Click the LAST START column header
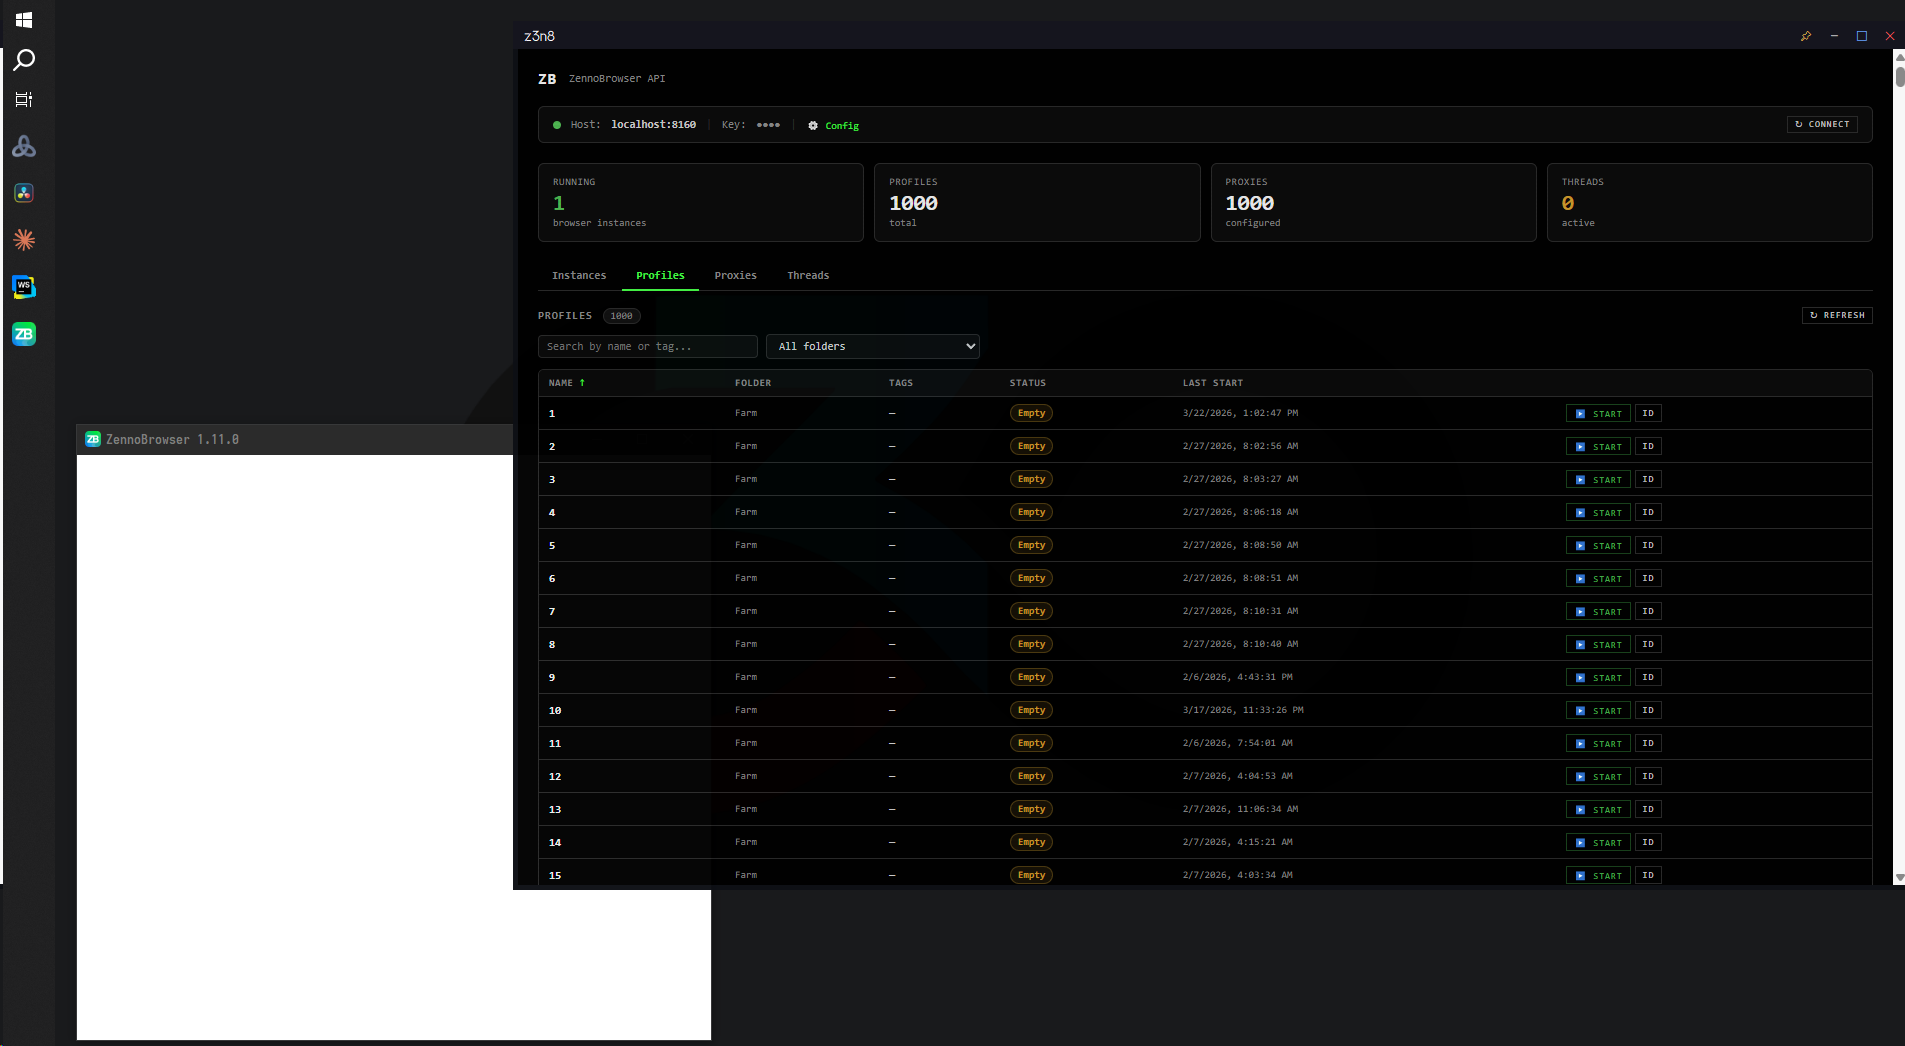1905x1046 pixels. click(x=1213, y=383)
